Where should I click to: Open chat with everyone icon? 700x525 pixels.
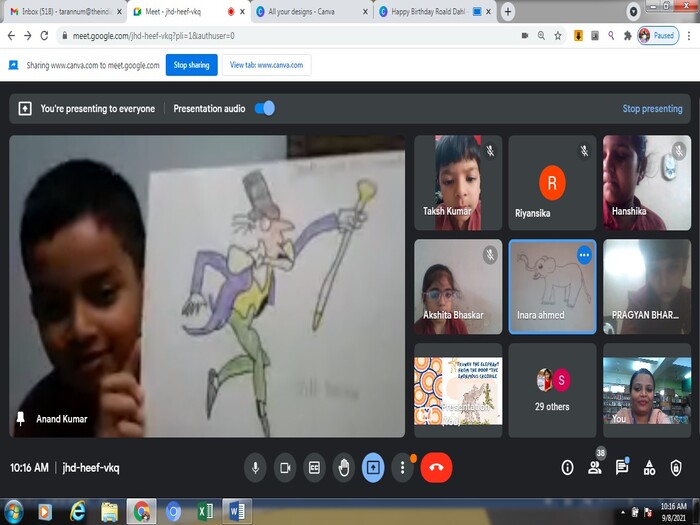(x=622, y=467)
